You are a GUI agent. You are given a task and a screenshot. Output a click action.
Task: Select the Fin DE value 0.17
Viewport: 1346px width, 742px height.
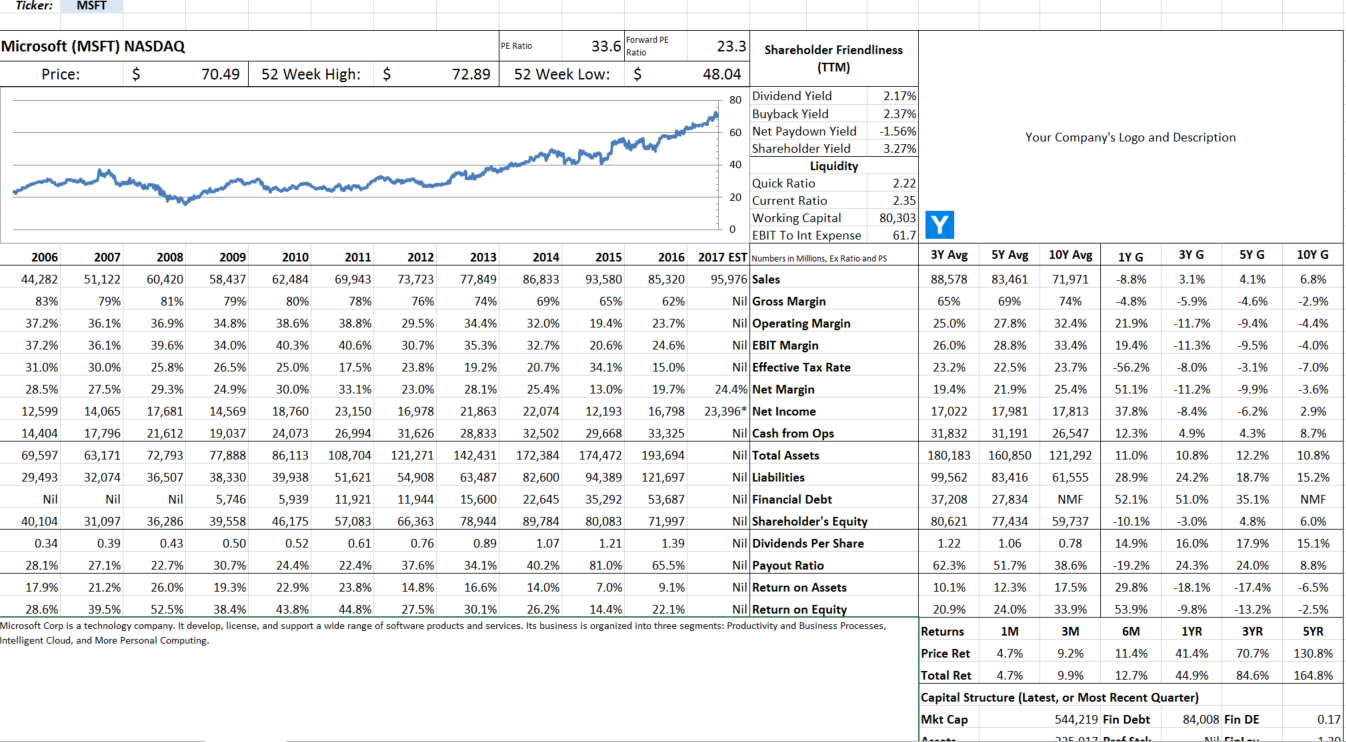coord(1329,720)
